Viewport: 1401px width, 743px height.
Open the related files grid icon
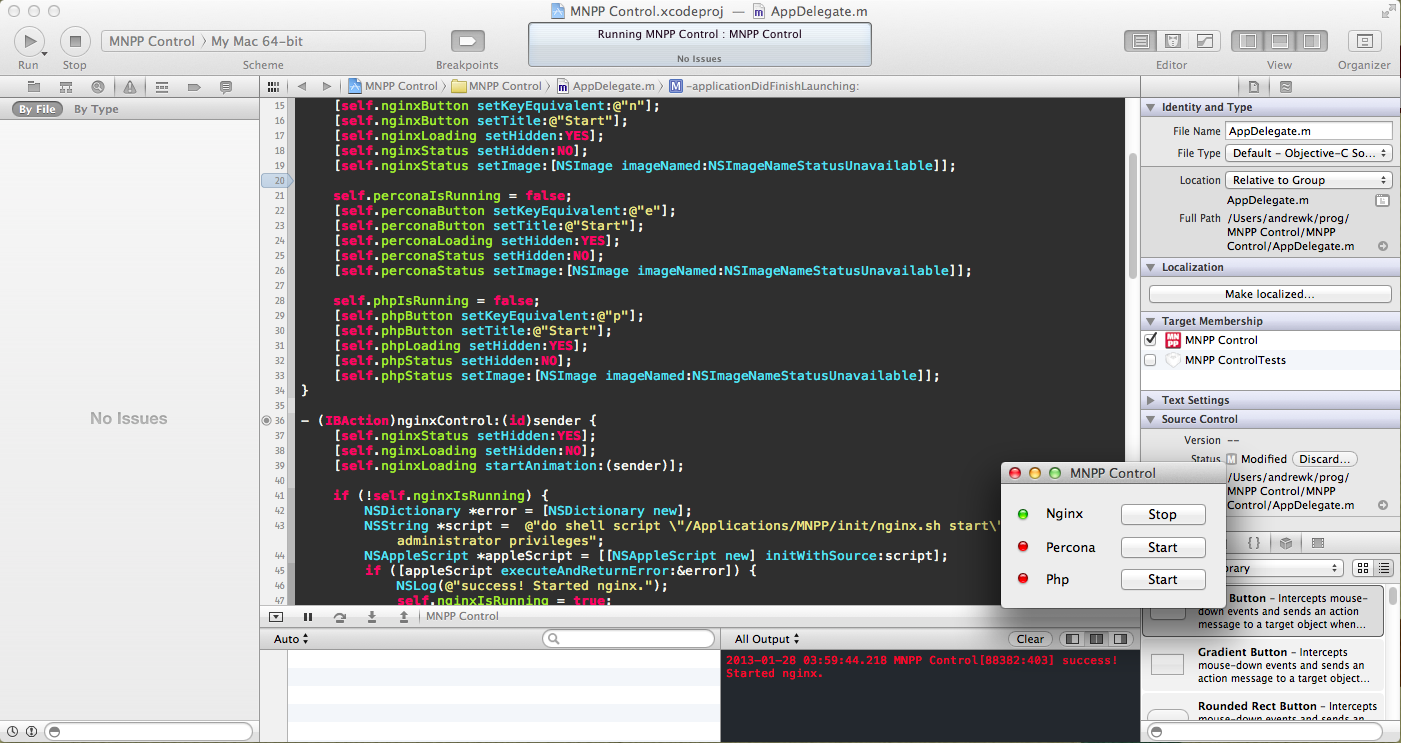click(x=274, y=86)
